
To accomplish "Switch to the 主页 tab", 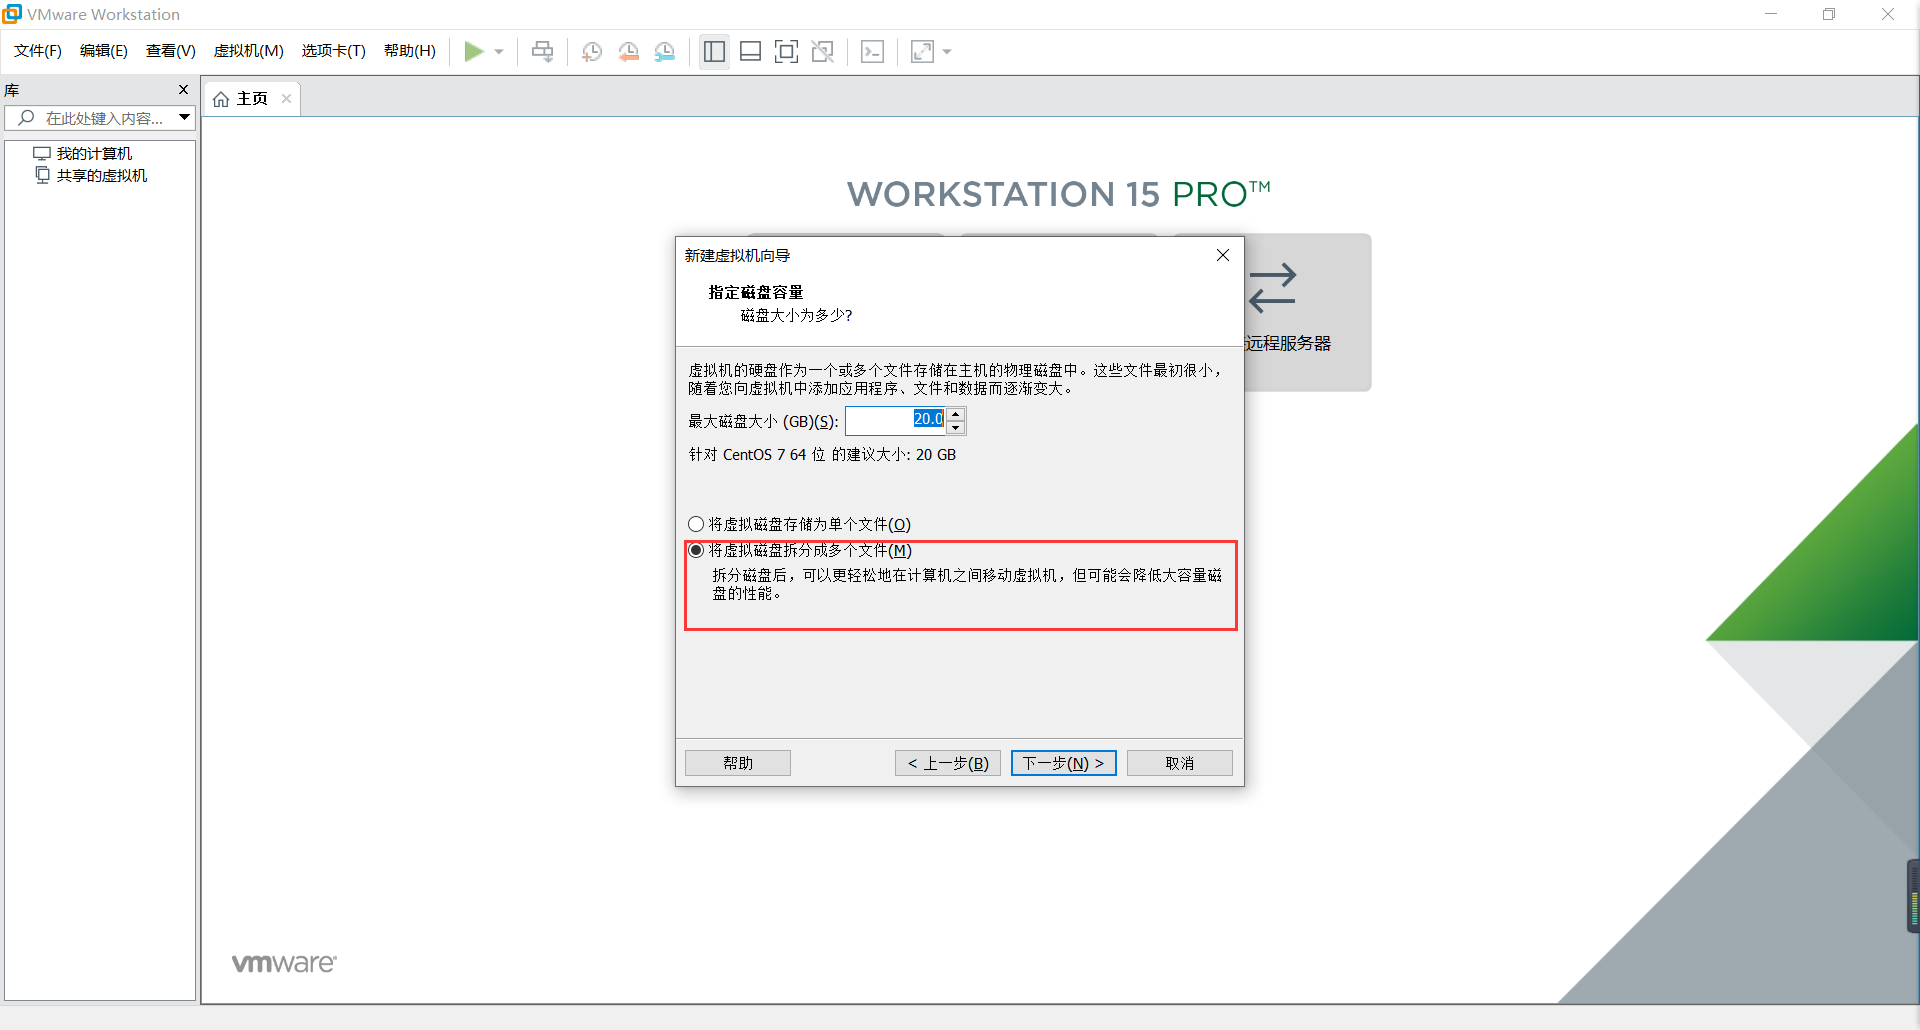I will point(252,98).
